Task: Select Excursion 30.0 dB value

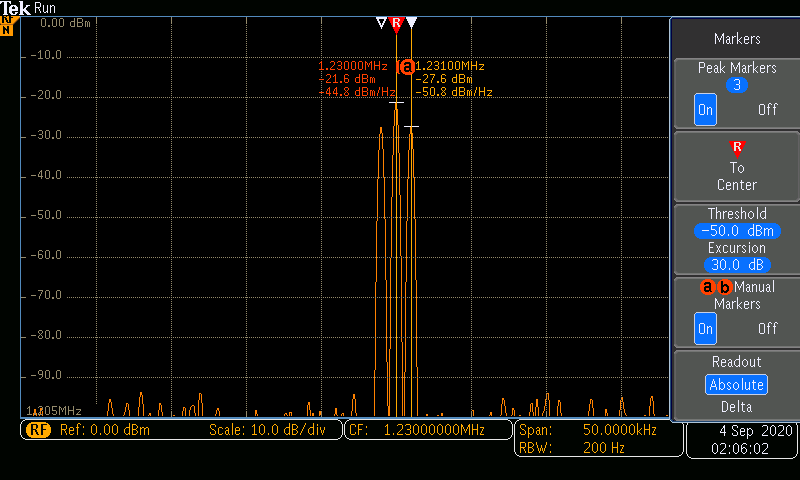Action: pyautogui.click(x=737, y=265)
